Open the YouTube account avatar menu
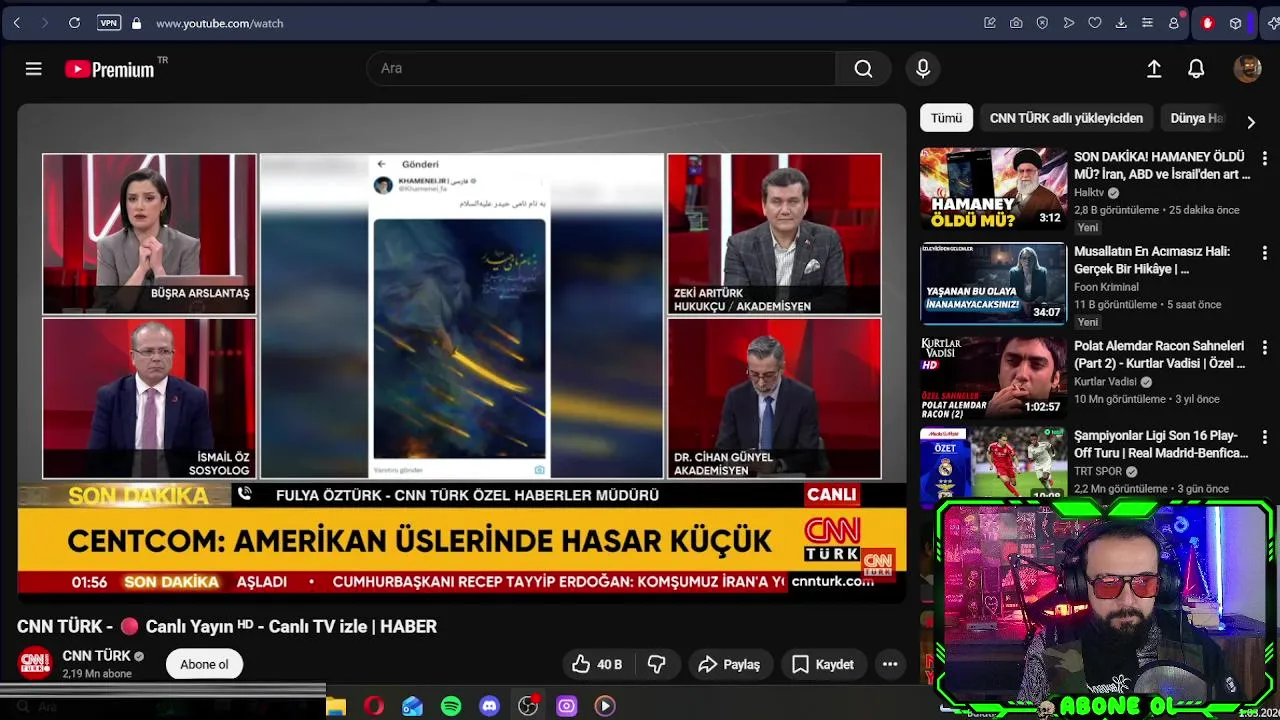This screenshot has height=720, width=1280. click(1247, 69)
